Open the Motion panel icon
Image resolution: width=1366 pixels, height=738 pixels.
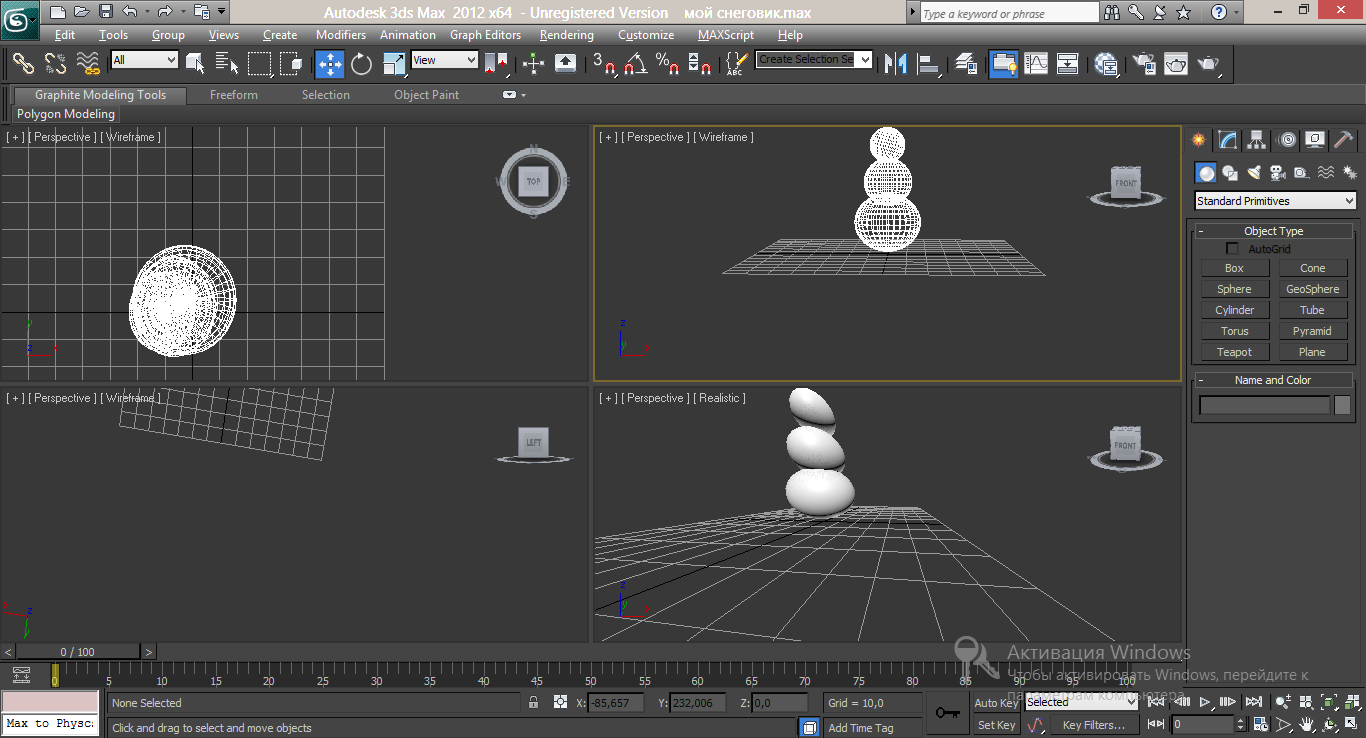pos(1287,139)
